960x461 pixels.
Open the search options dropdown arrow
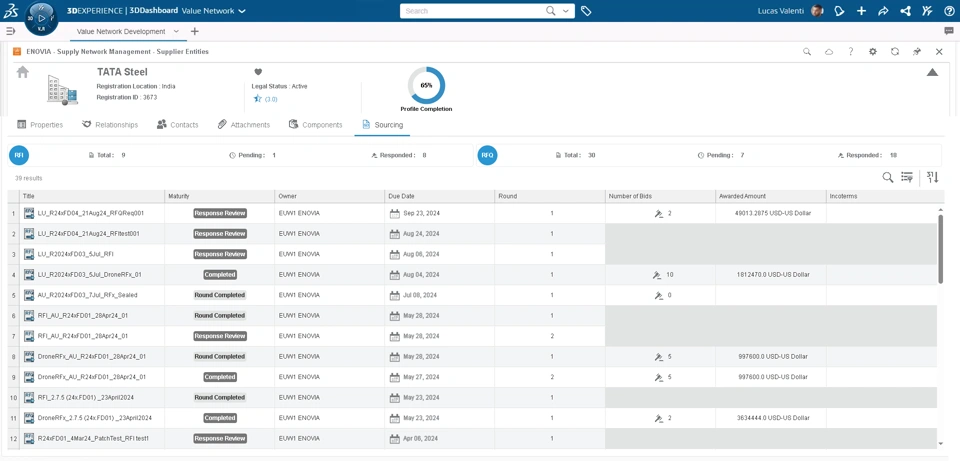tap(565, 11)
